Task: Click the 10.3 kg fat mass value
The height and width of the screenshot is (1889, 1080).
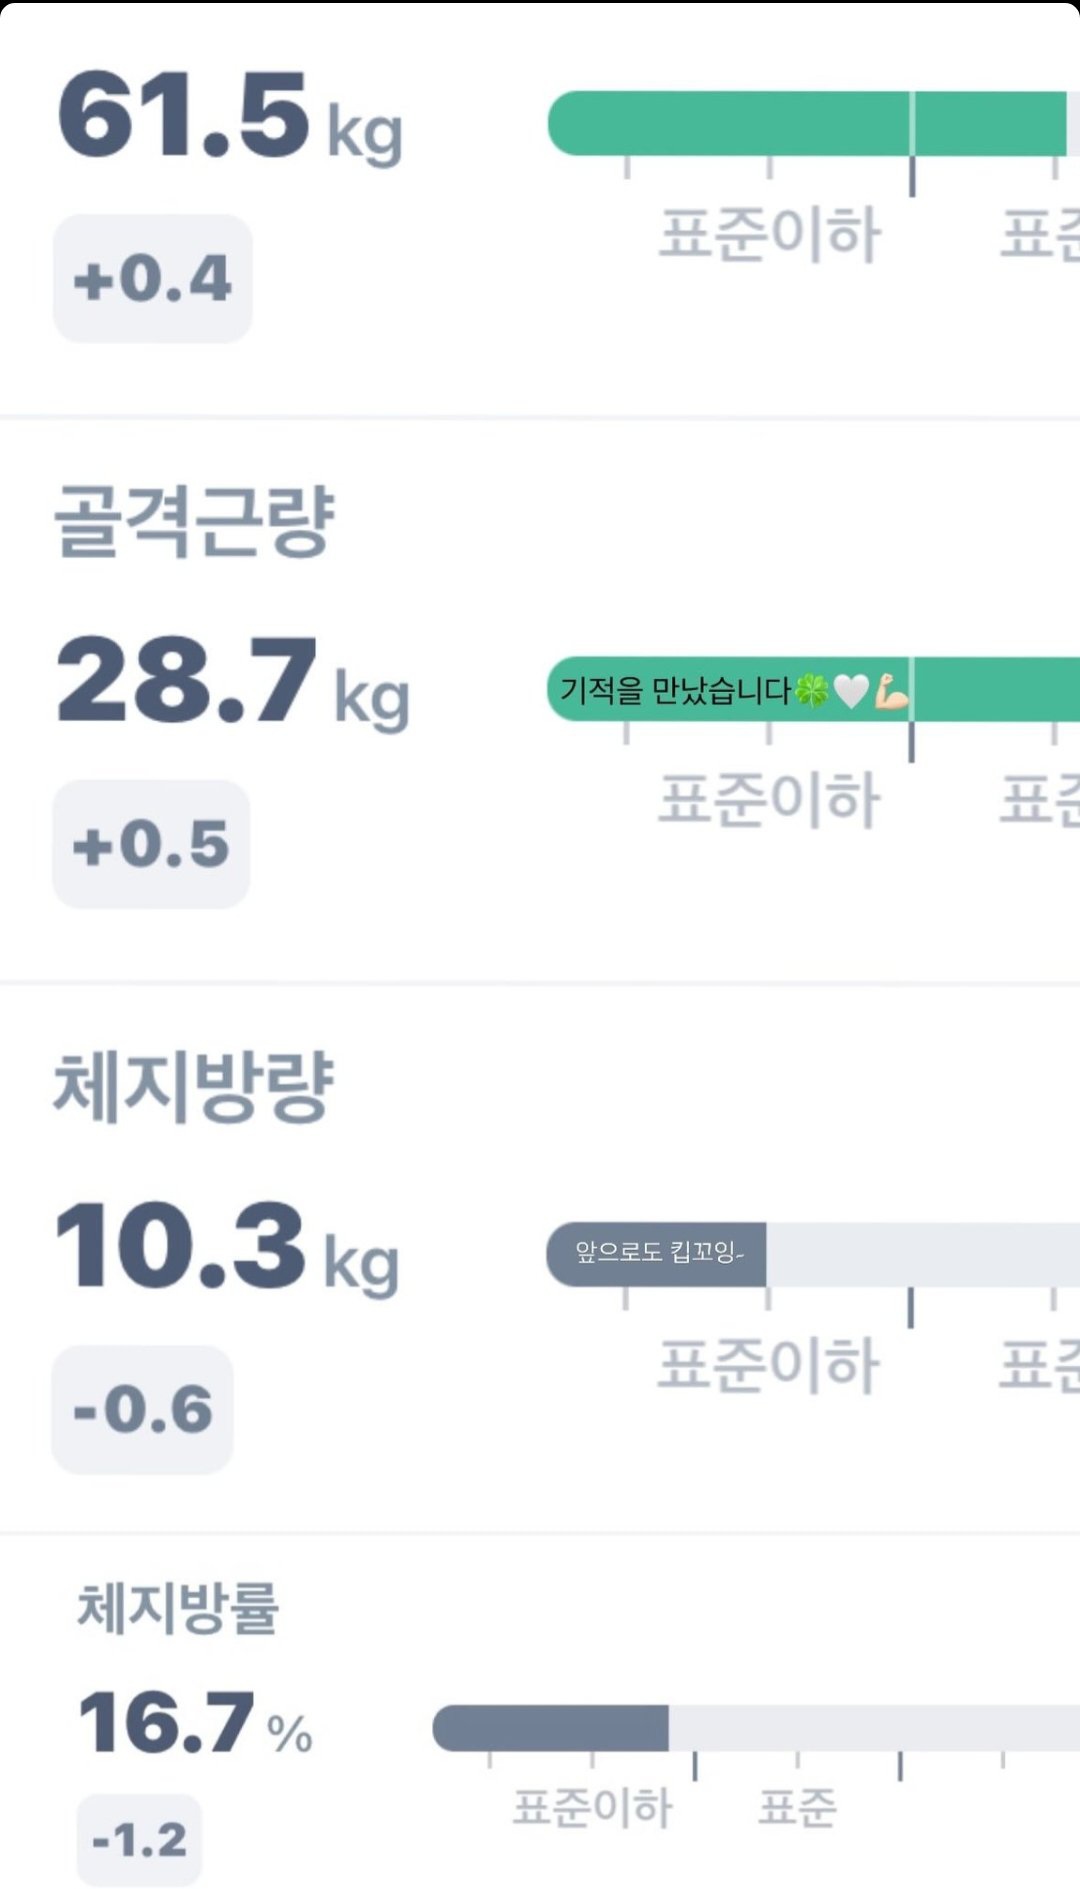Action: (x=227, y=1247)
